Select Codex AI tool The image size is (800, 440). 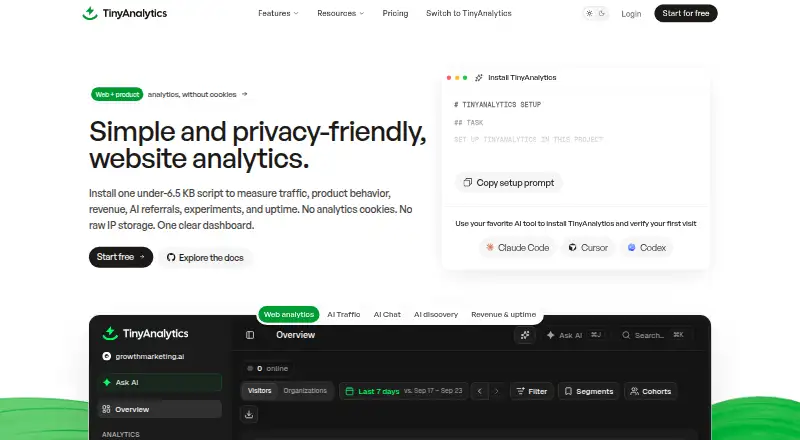click(x=646, y=248)
